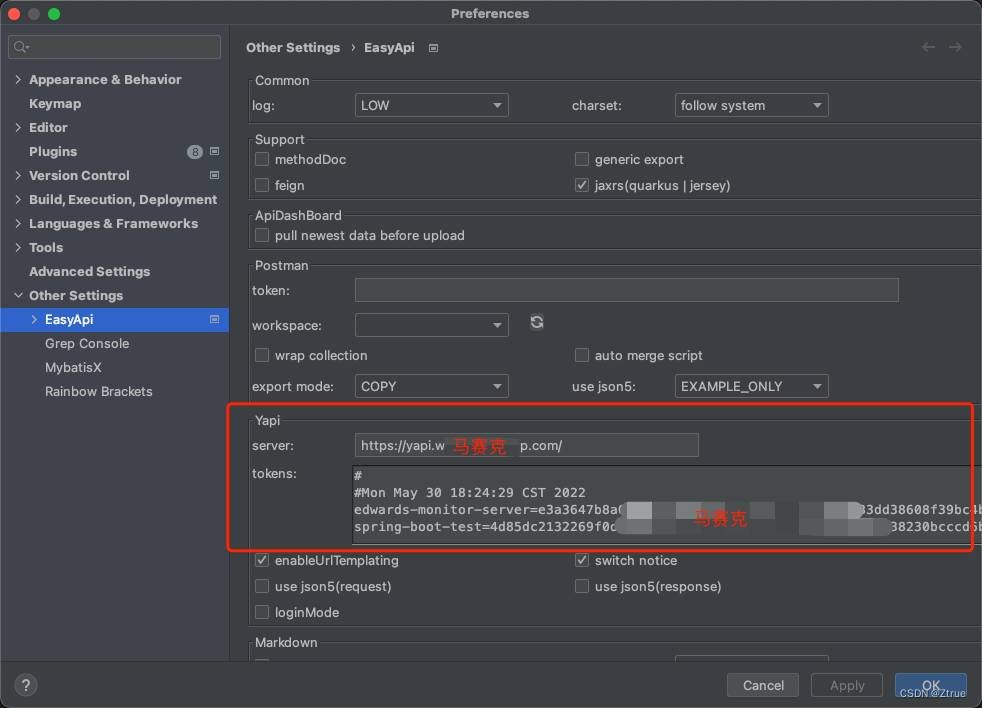
Task: Check pull newest data before upload
Action: (x=262, y=236)
